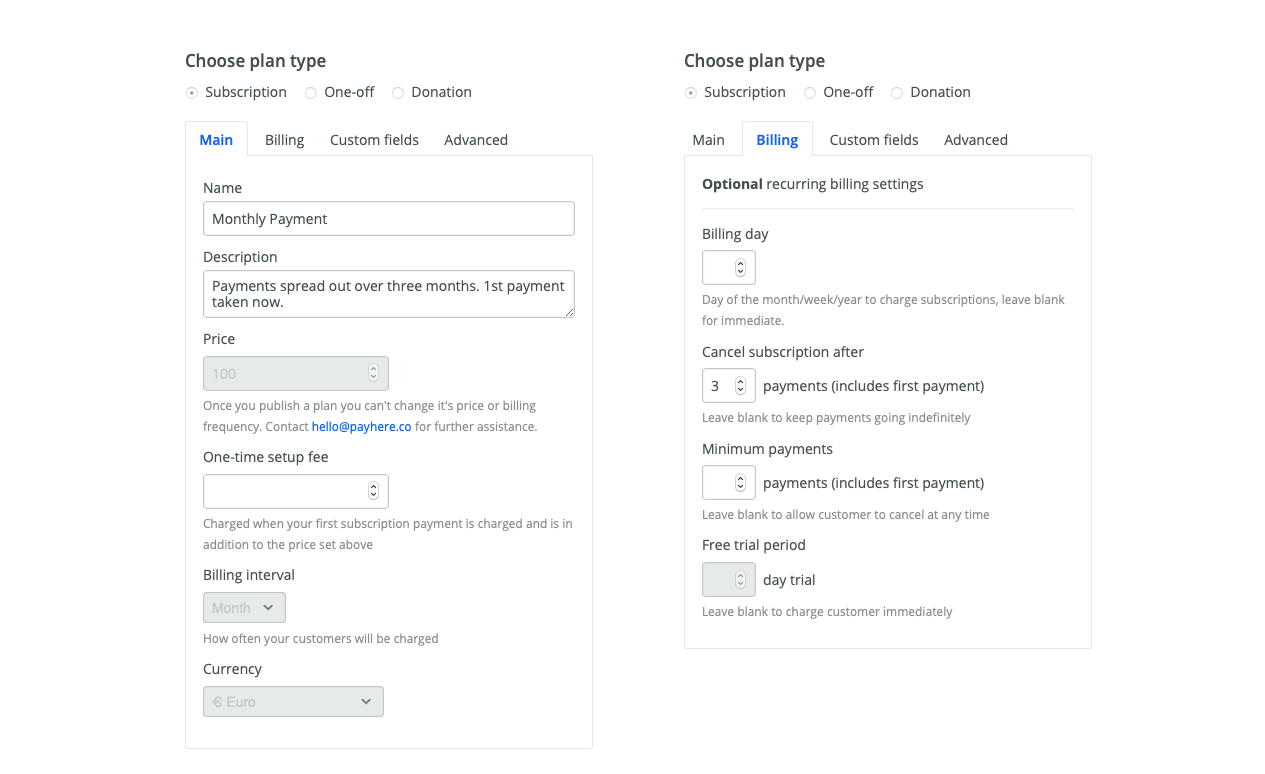Click the hello@payhere.co email link
1265x774 pixels.
coord(361,427)
